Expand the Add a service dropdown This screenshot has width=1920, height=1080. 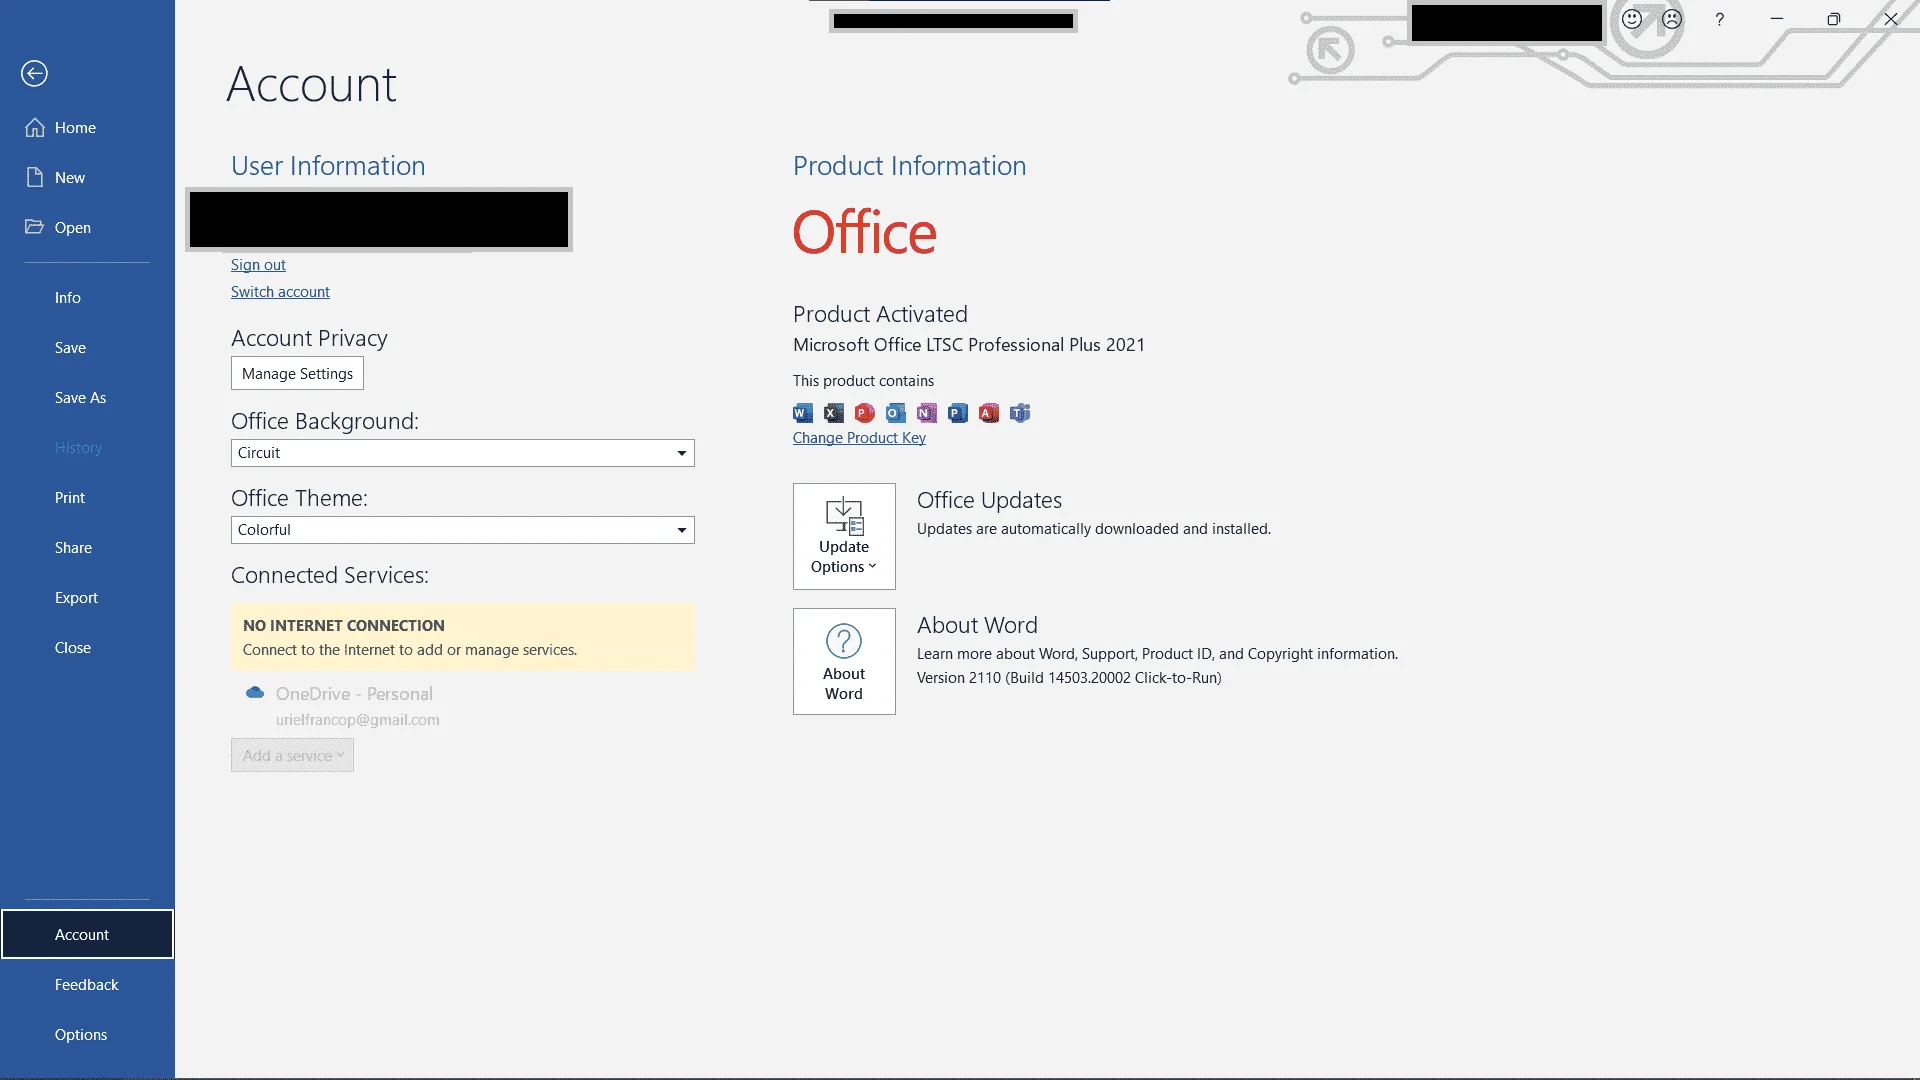click(x=292, y=755)
